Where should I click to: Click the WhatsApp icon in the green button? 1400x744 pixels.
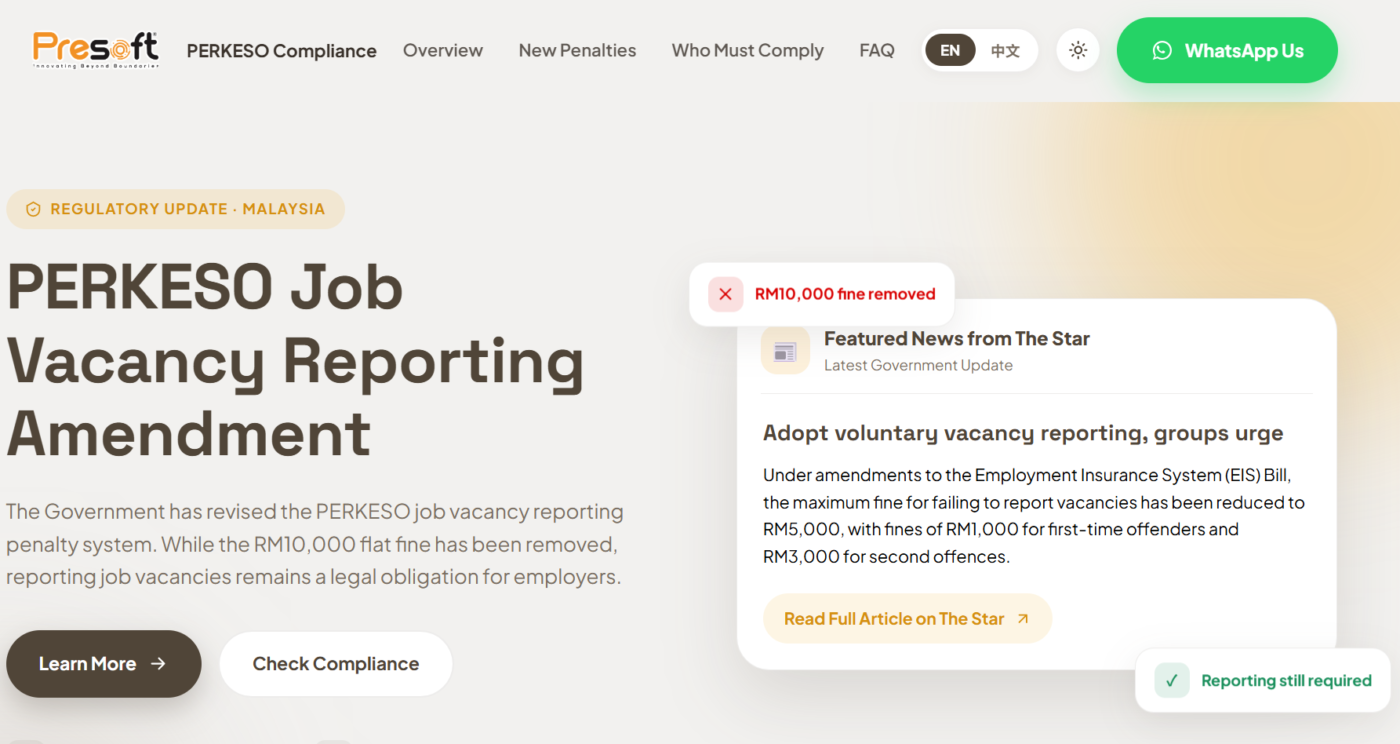point(1162,50)
